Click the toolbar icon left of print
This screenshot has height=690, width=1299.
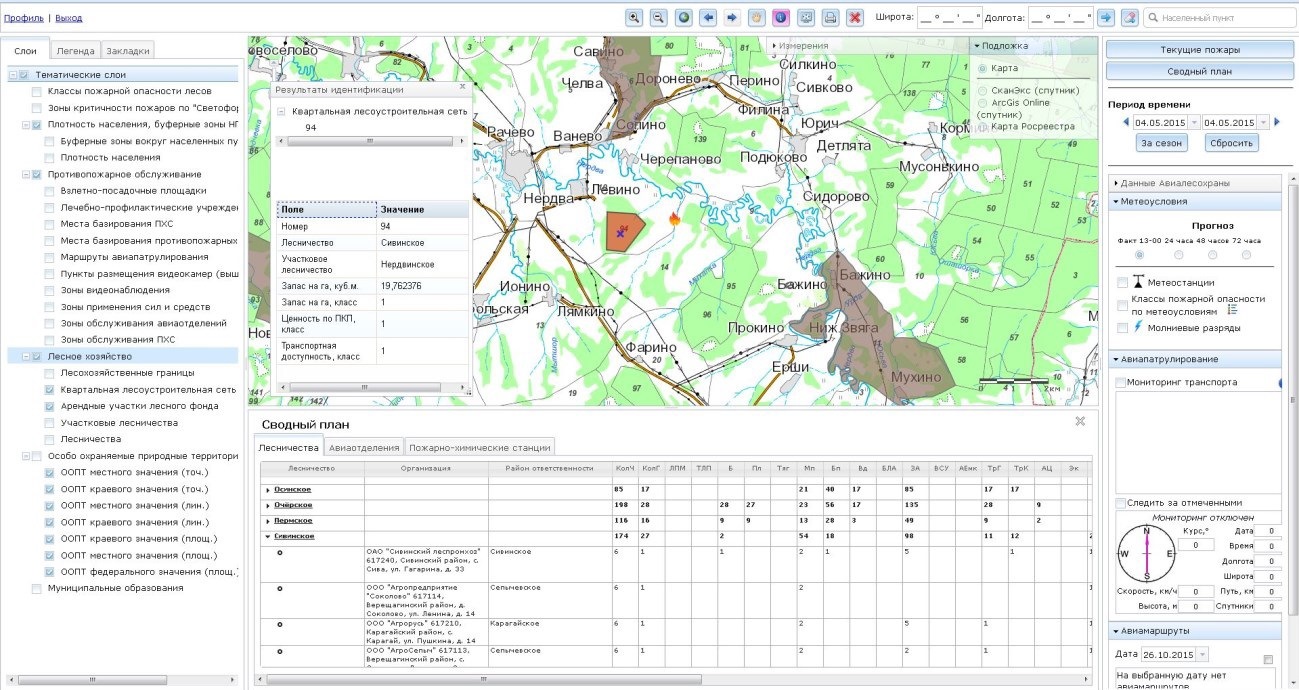click(806, 17)
